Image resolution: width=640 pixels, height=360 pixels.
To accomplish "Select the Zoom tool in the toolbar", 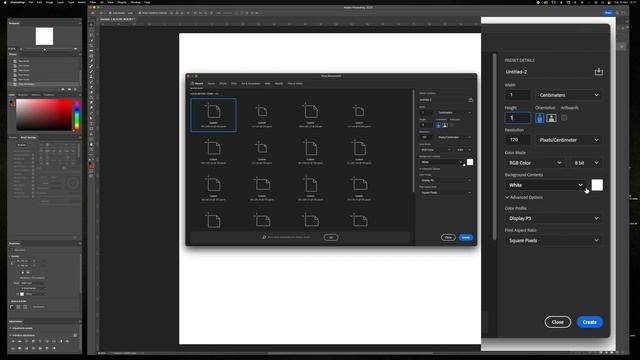I will point(91,150).
